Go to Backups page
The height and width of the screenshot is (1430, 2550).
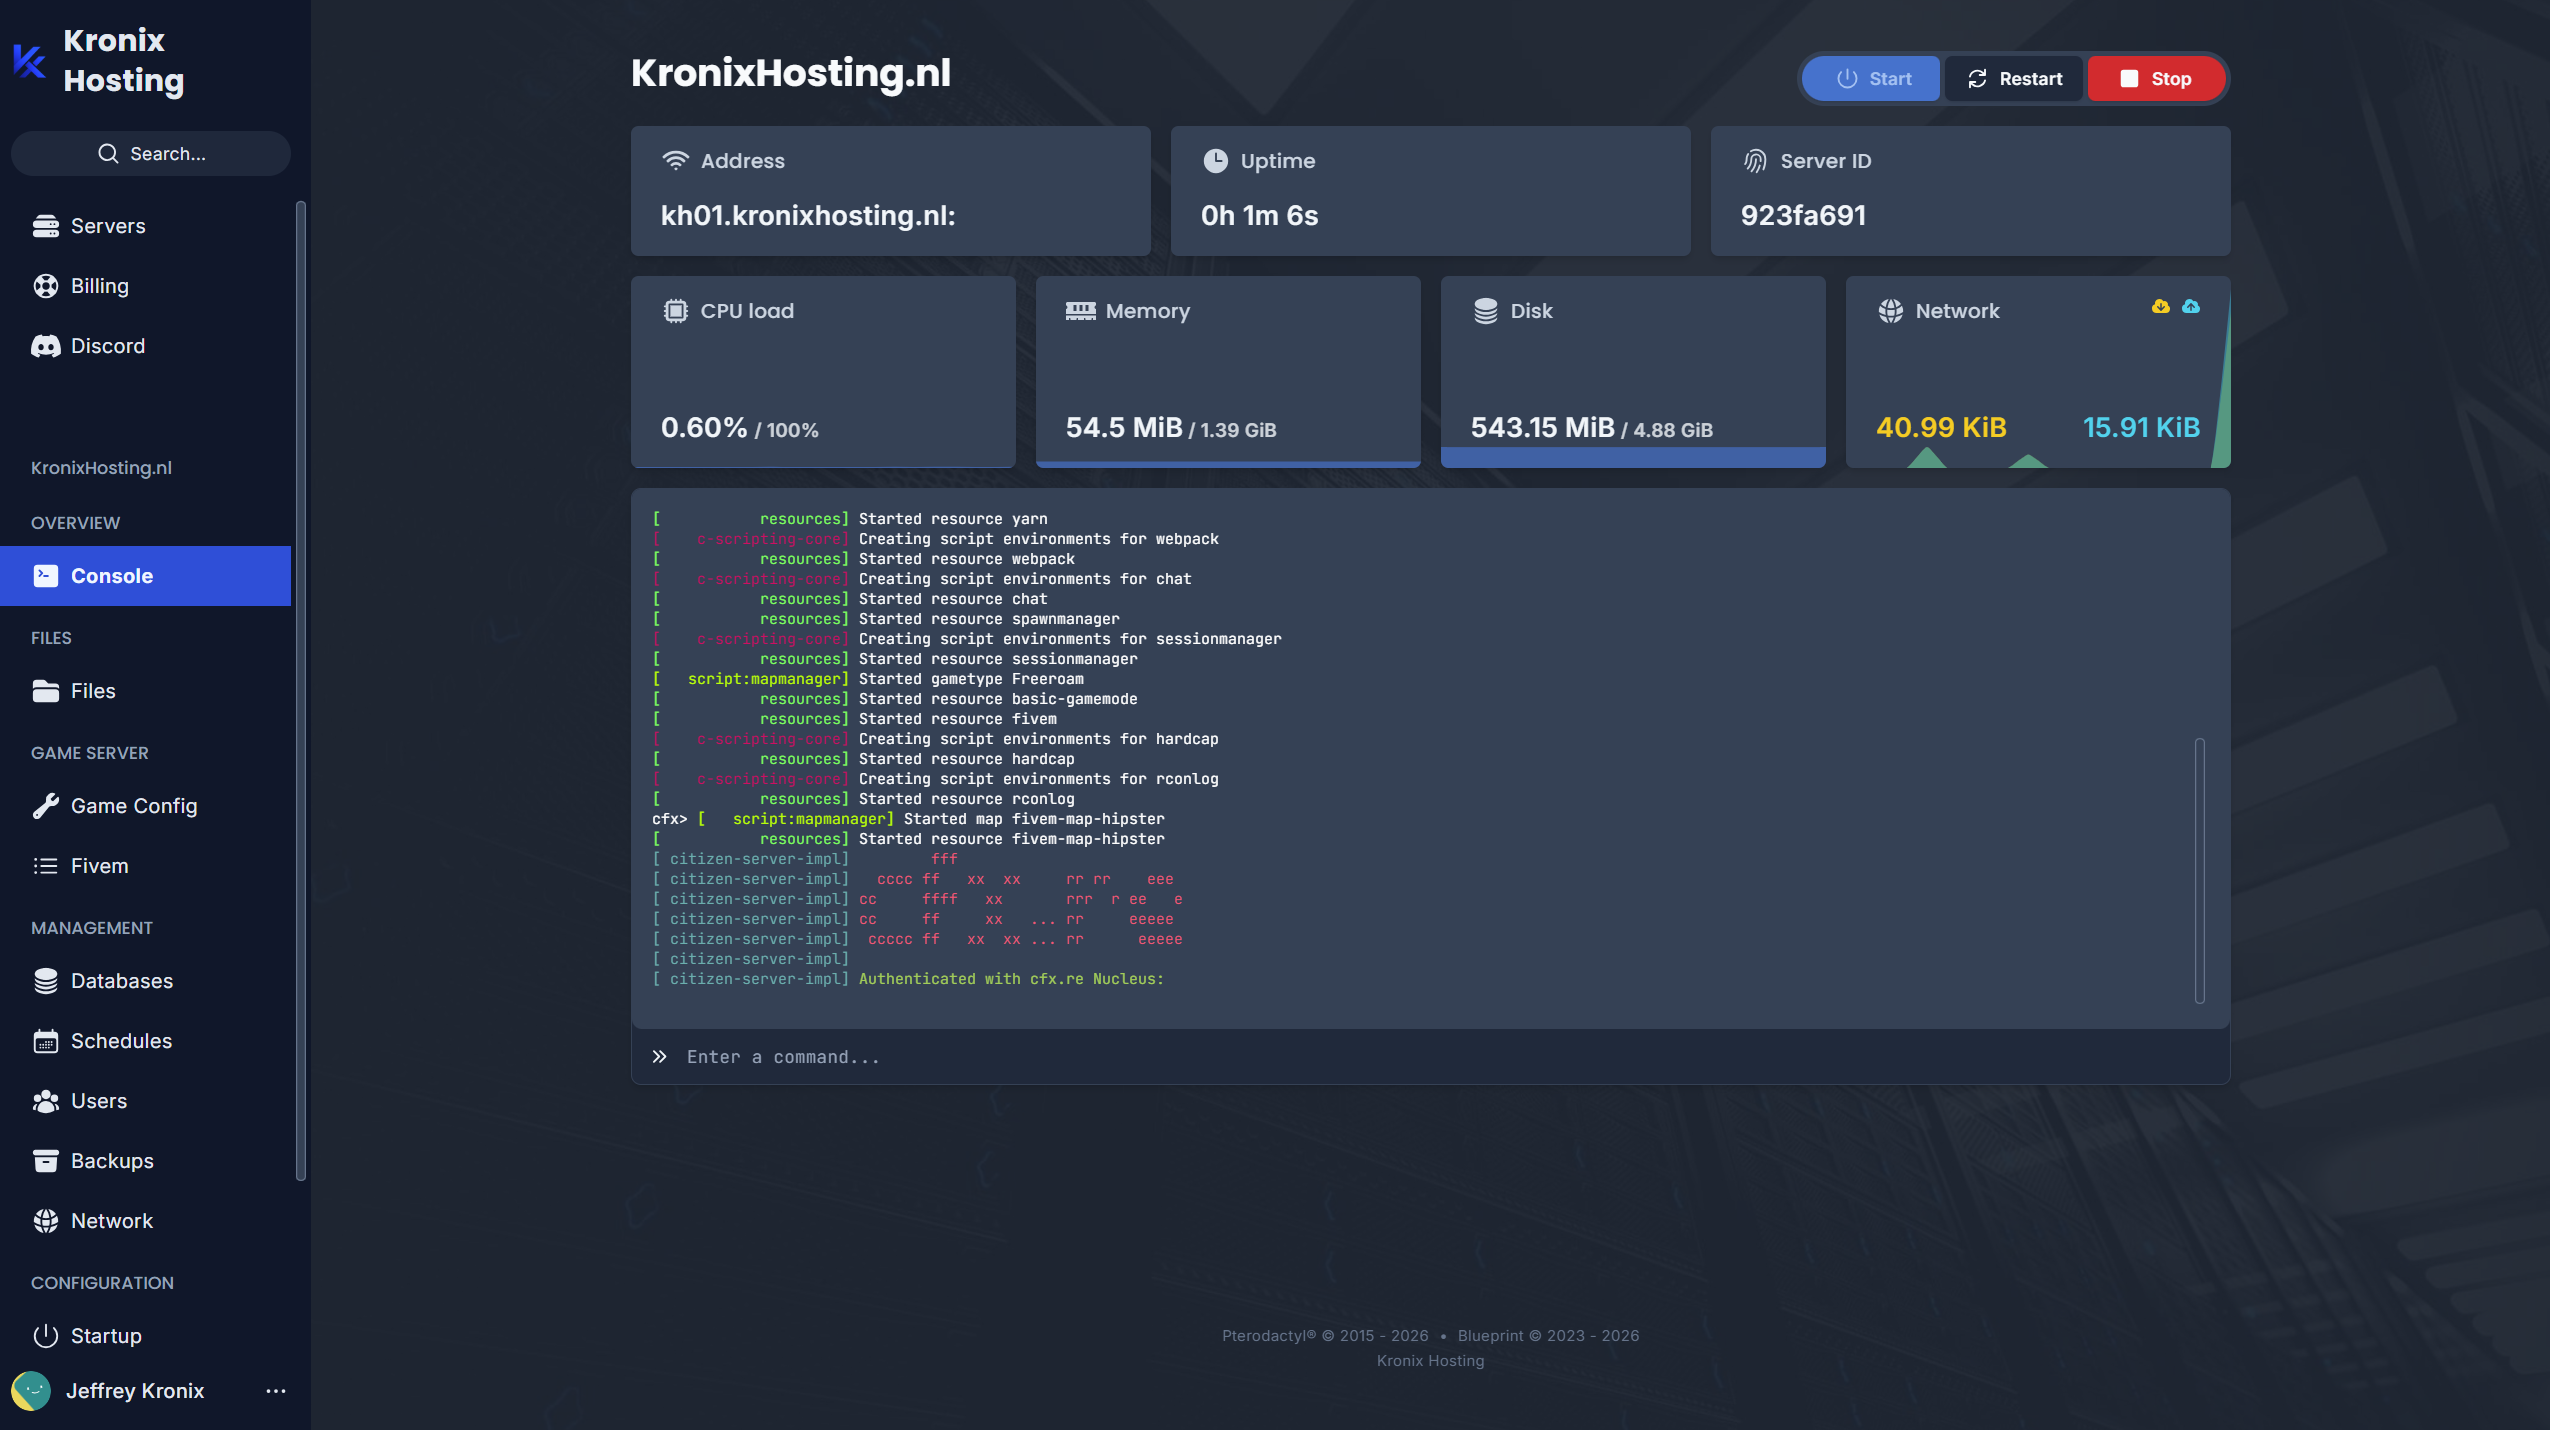click(146, 1161)
